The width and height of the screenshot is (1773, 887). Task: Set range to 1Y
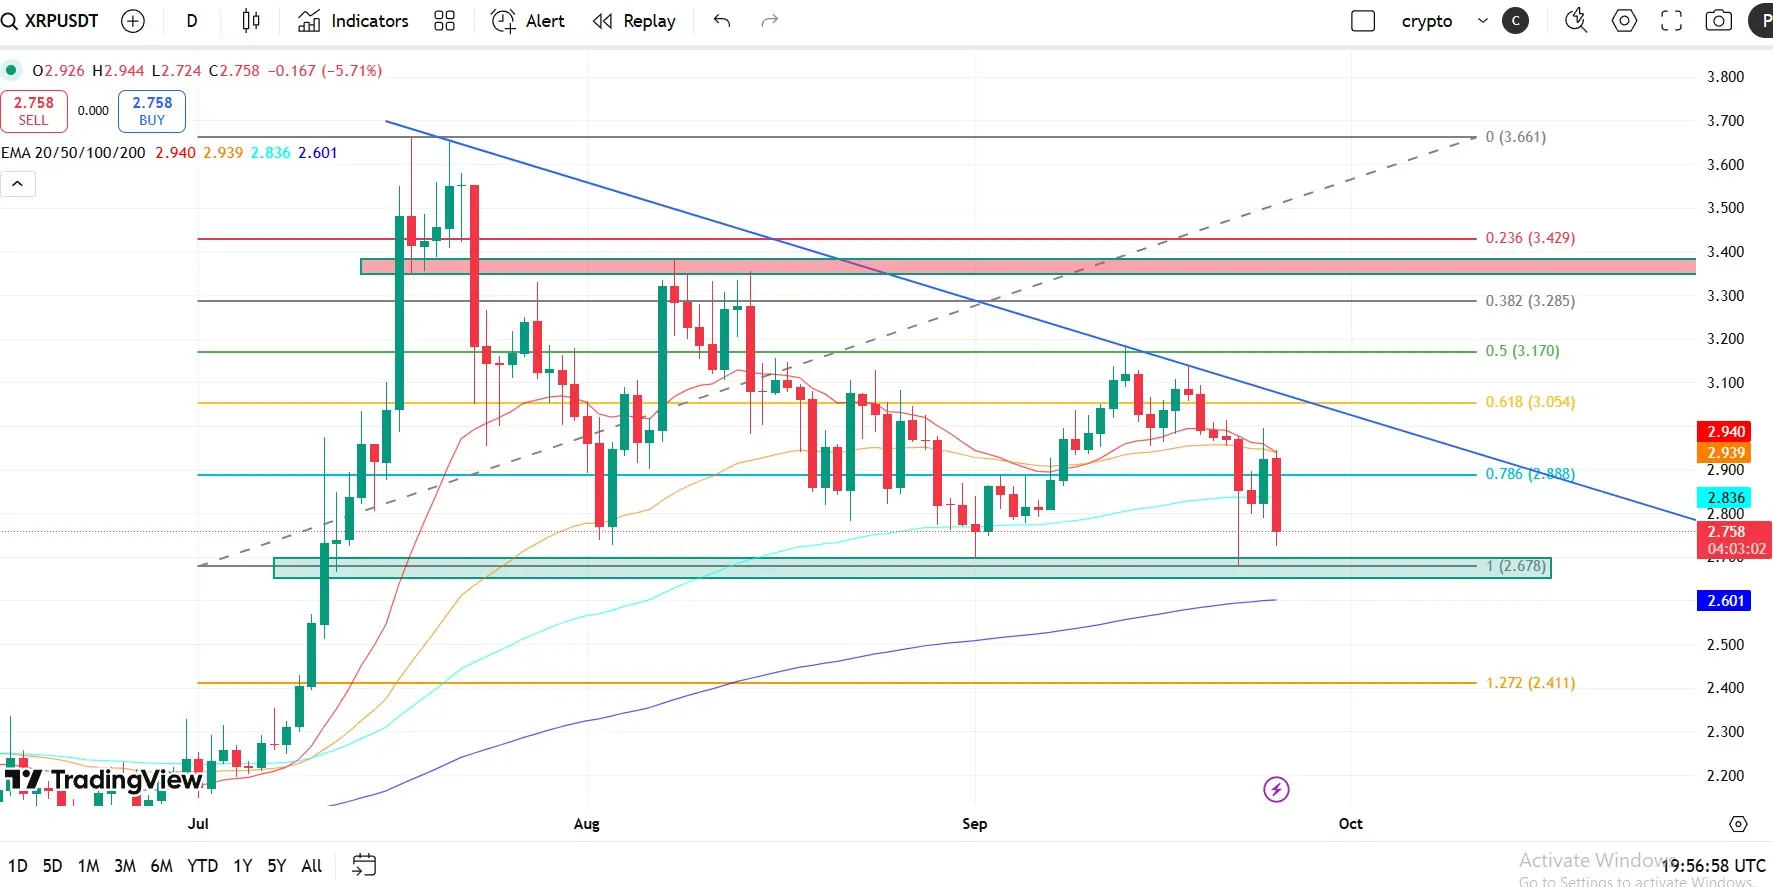[x=242, y=866]
